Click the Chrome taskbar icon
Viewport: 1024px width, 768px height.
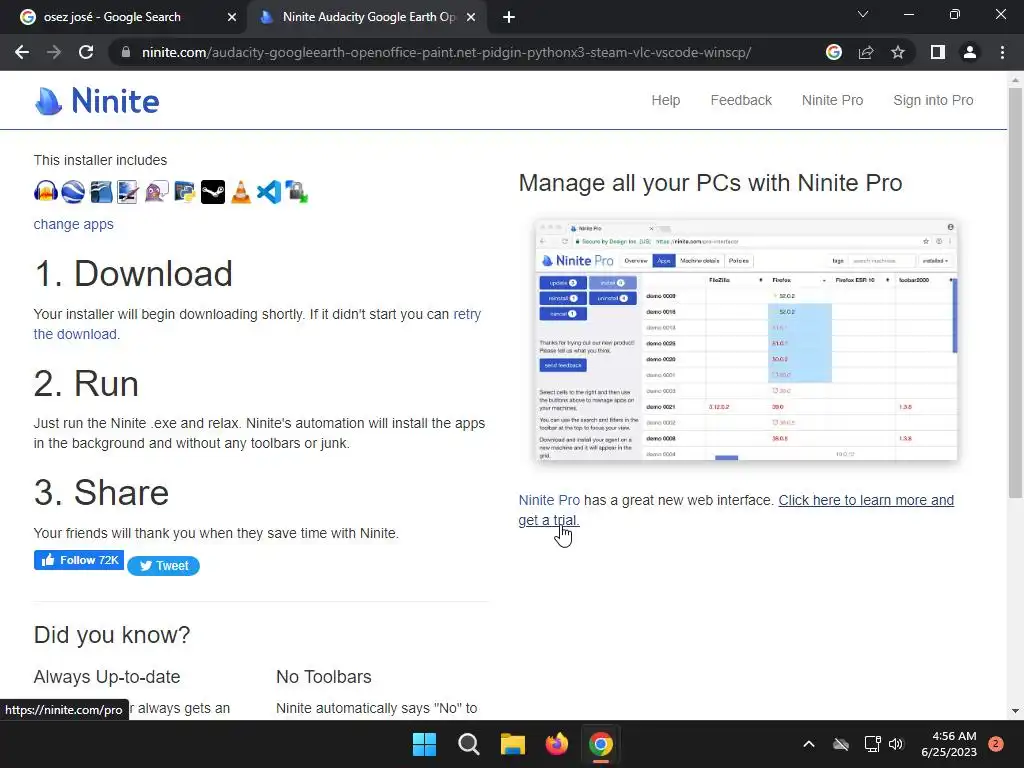click(601, 744)
